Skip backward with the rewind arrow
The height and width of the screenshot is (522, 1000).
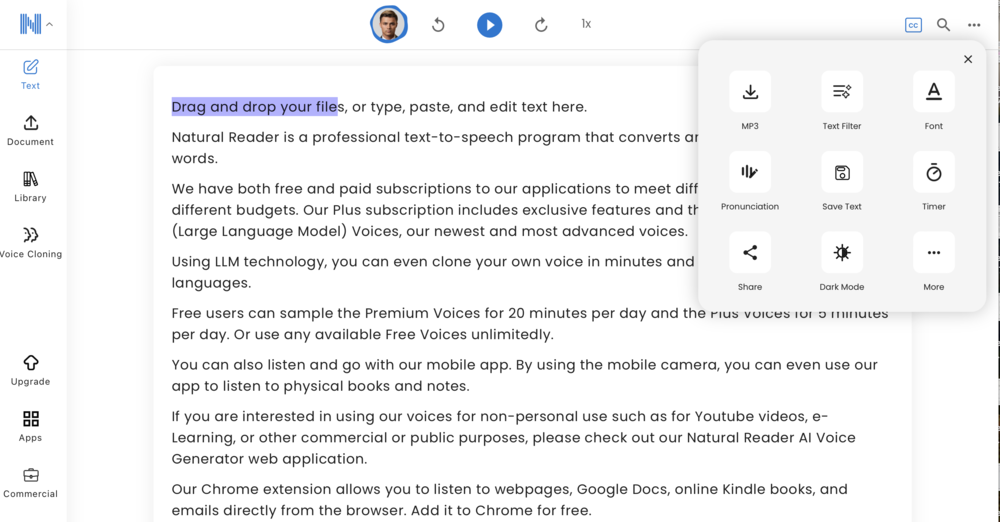438,25
